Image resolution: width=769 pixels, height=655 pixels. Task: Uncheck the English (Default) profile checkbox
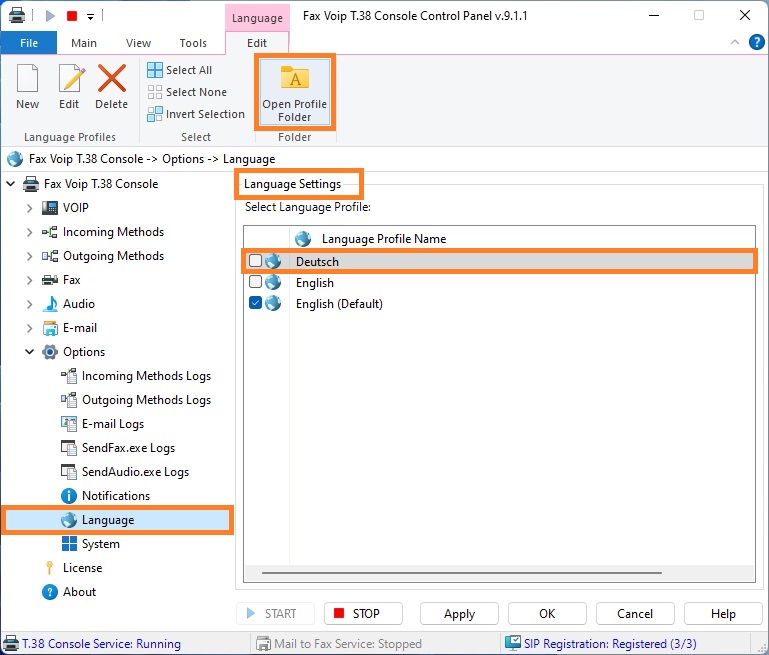tap(256, 303)
